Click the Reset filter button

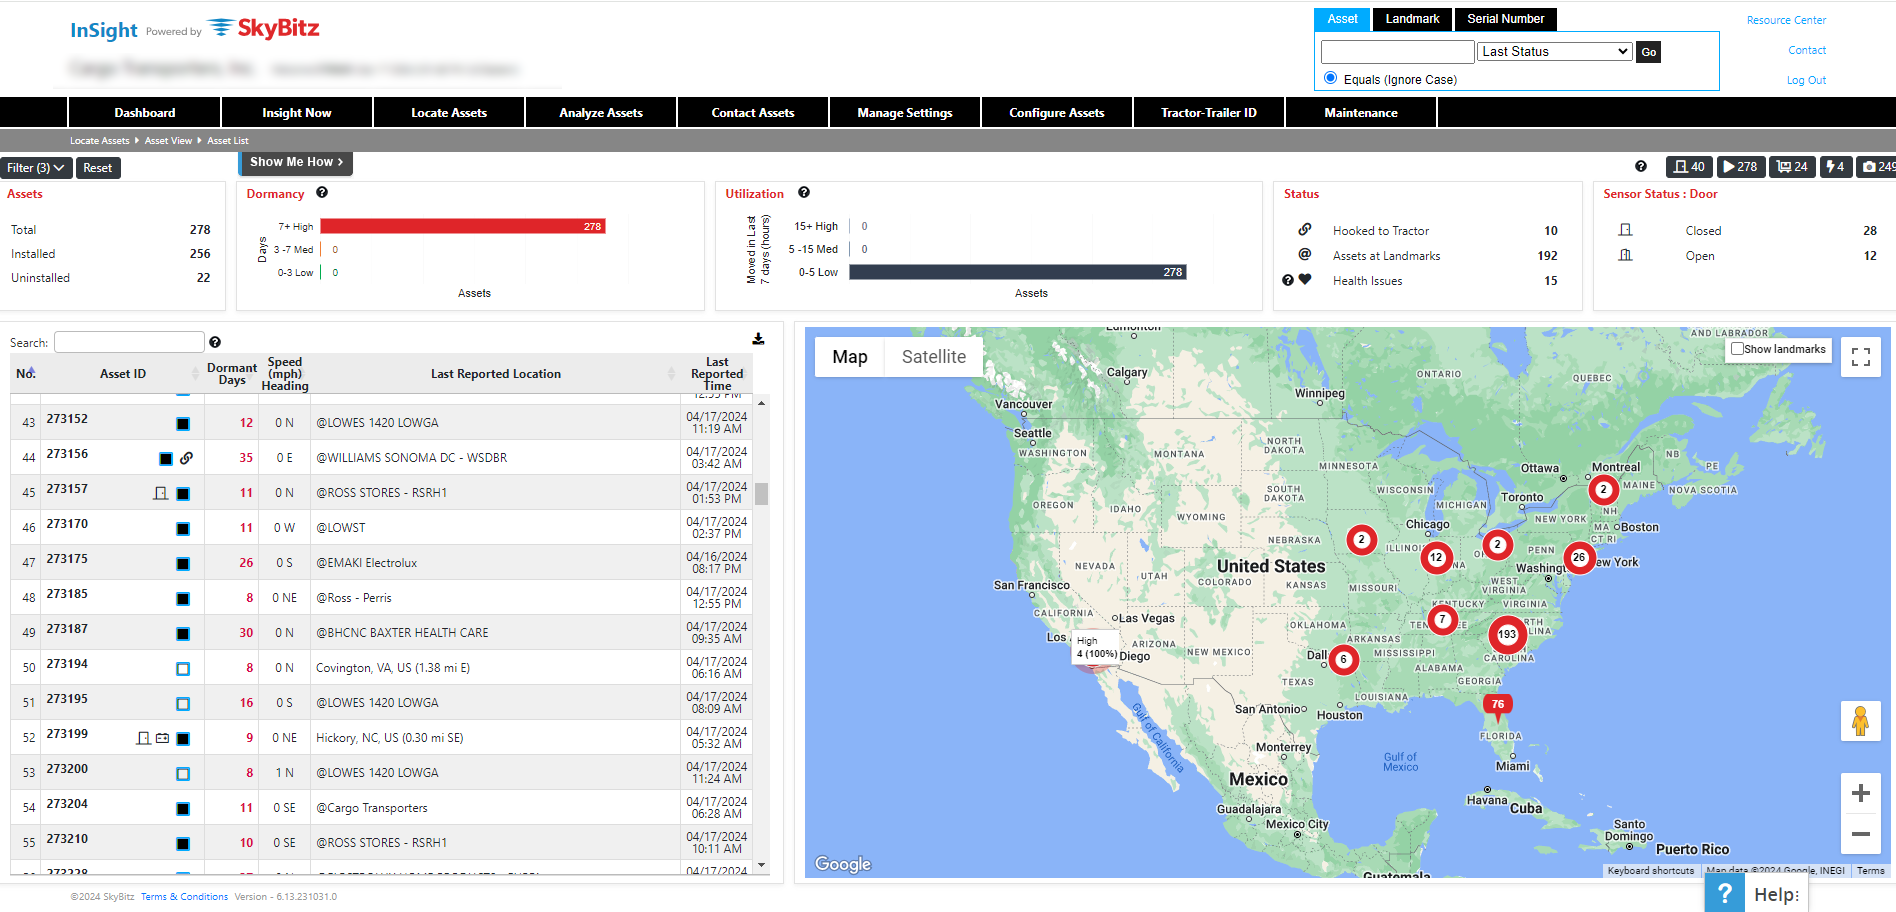point(98,168)
